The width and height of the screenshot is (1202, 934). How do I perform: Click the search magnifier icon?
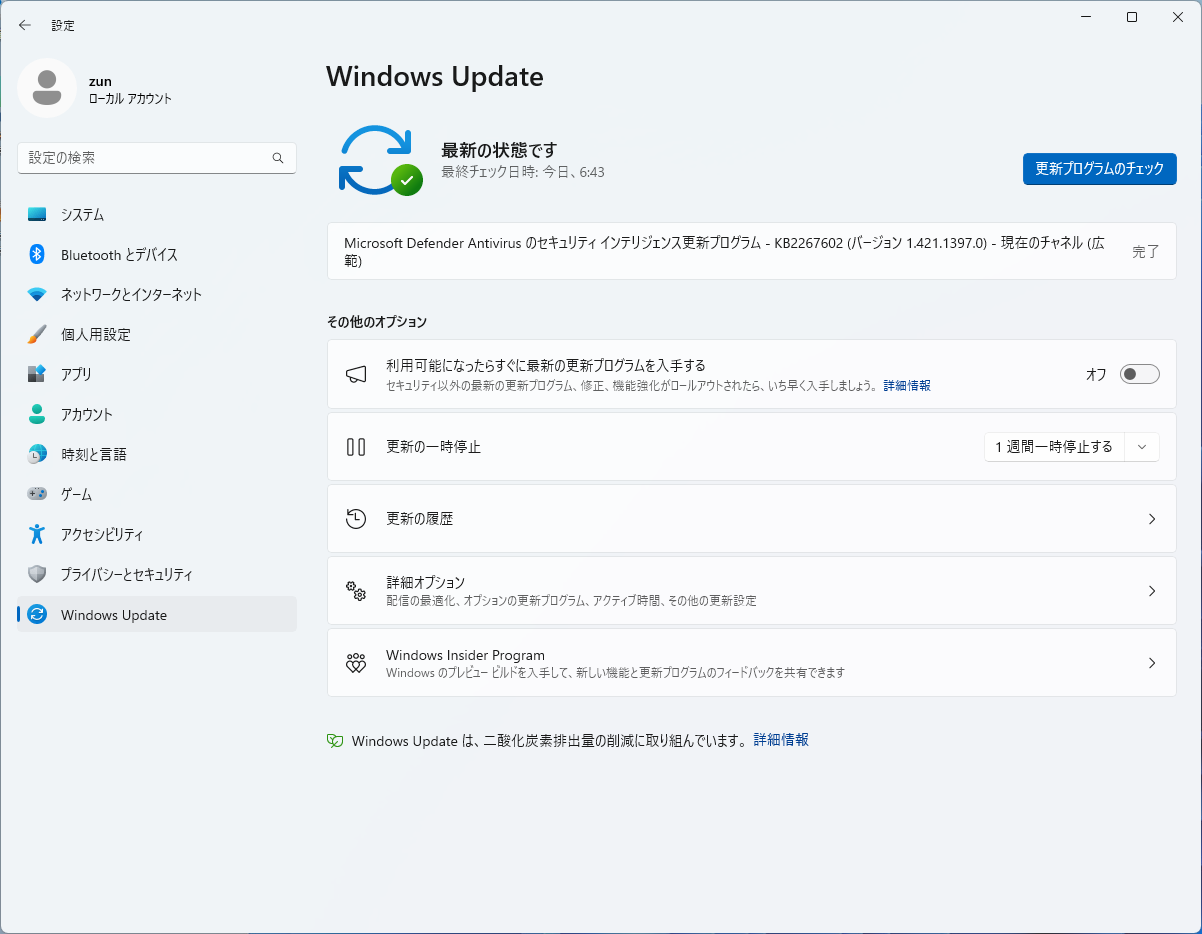click(278, 158)
